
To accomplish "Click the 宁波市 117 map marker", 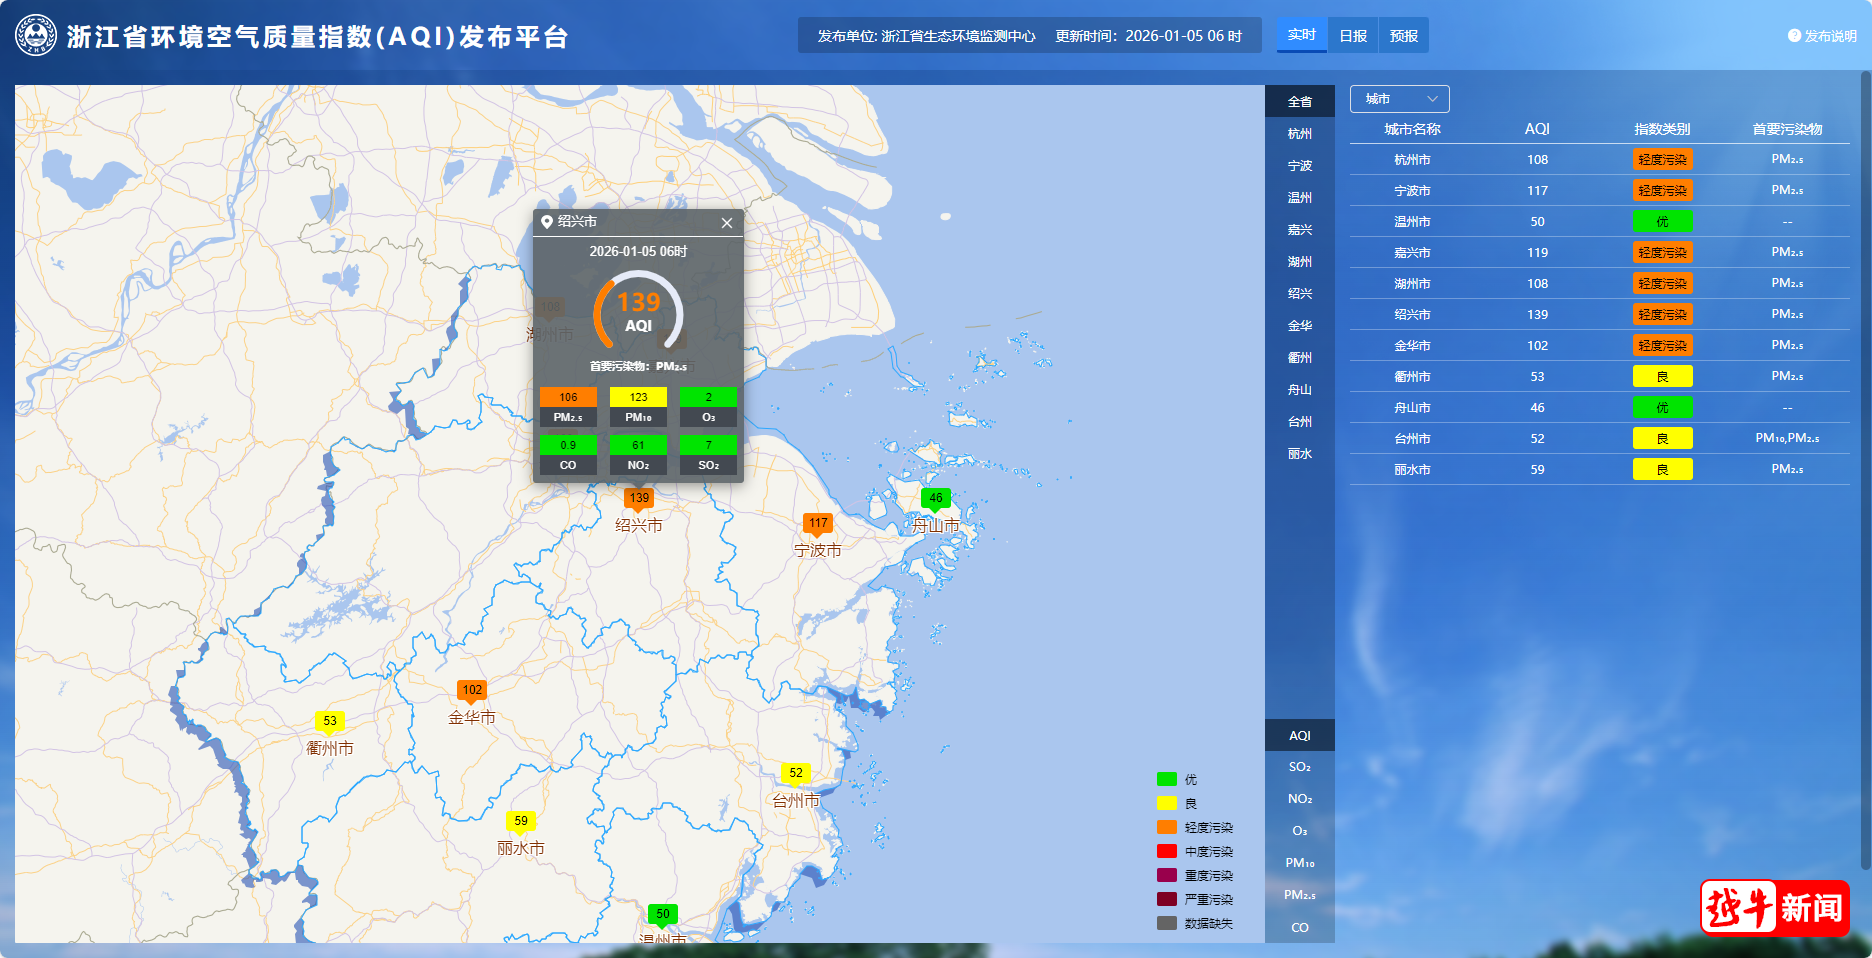I will (x=818, y=523).
